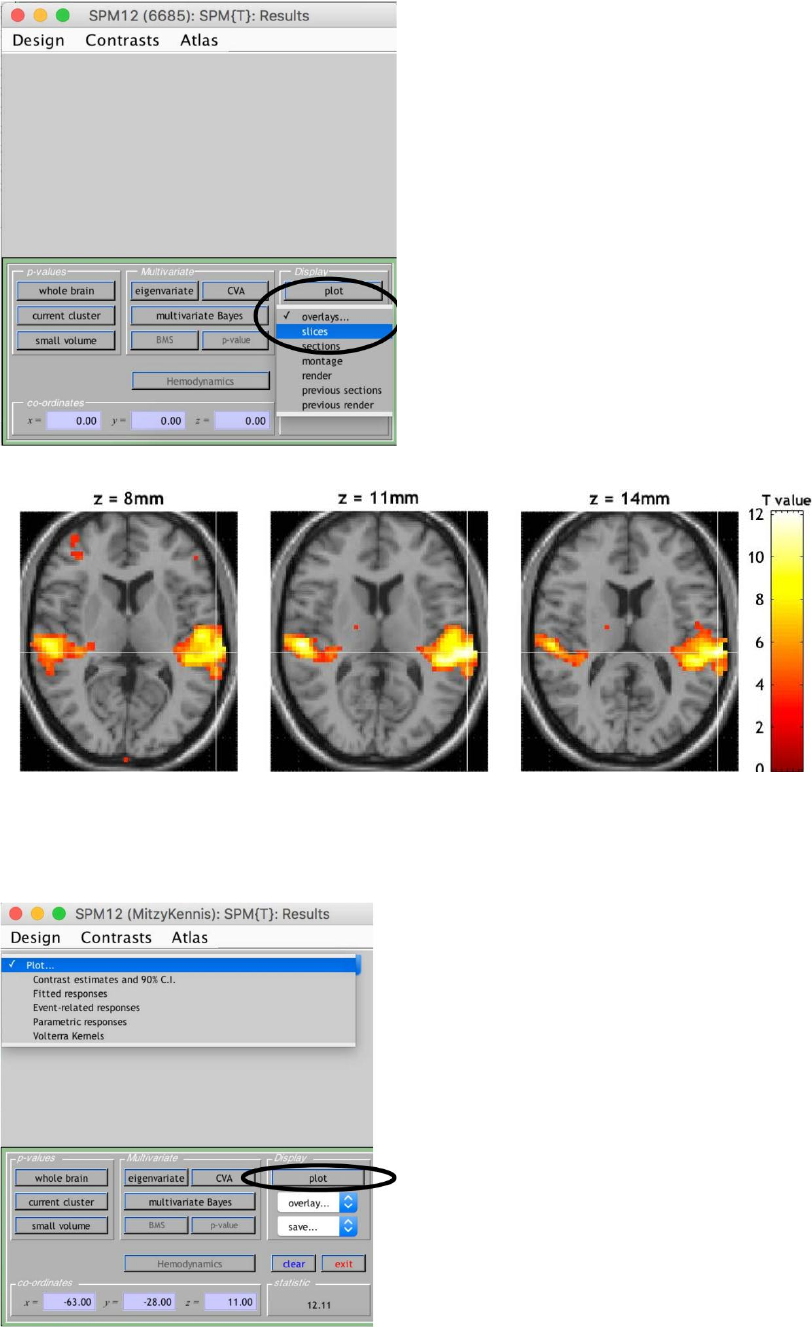This screenshot has height=1327, width=812.
Task: Click 'whole brain' in MitzyKennis results window
Action: (62, 1178)
